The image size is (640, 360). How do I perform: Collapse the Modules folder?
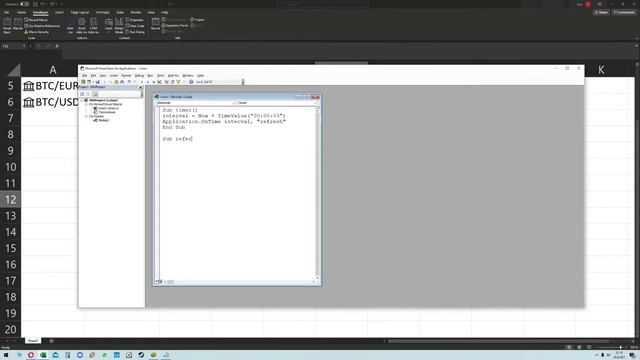click(x=86, y=116)
